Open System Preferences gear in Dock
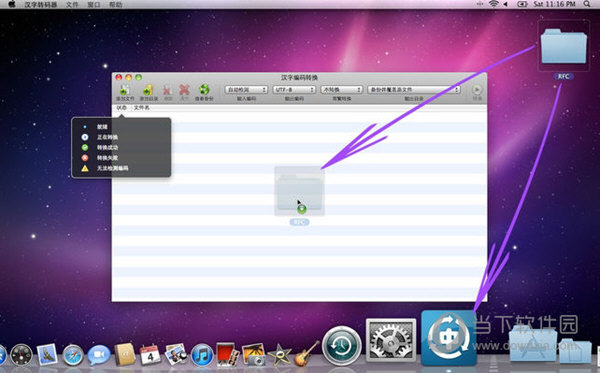Image resolution: width=600 pixels, height=373 pixels. tap(391, 340)
